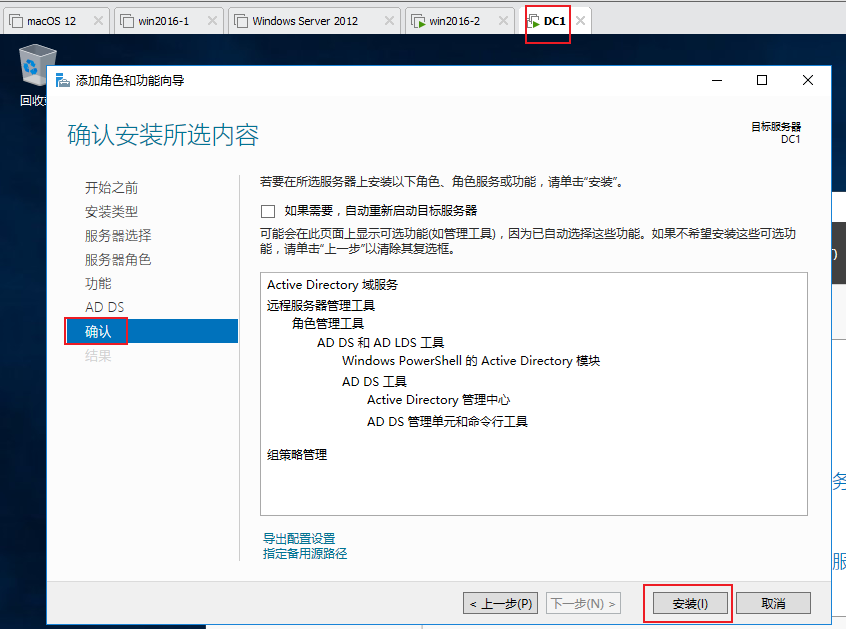The image size is (846, 629).
Task: Go to the 服务器角色 step
Action: (118, 259)
